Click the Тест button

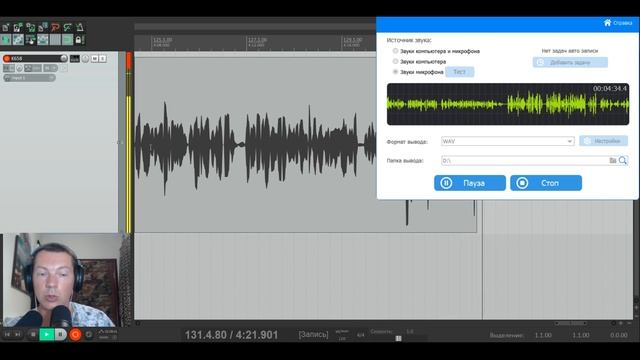460,72
